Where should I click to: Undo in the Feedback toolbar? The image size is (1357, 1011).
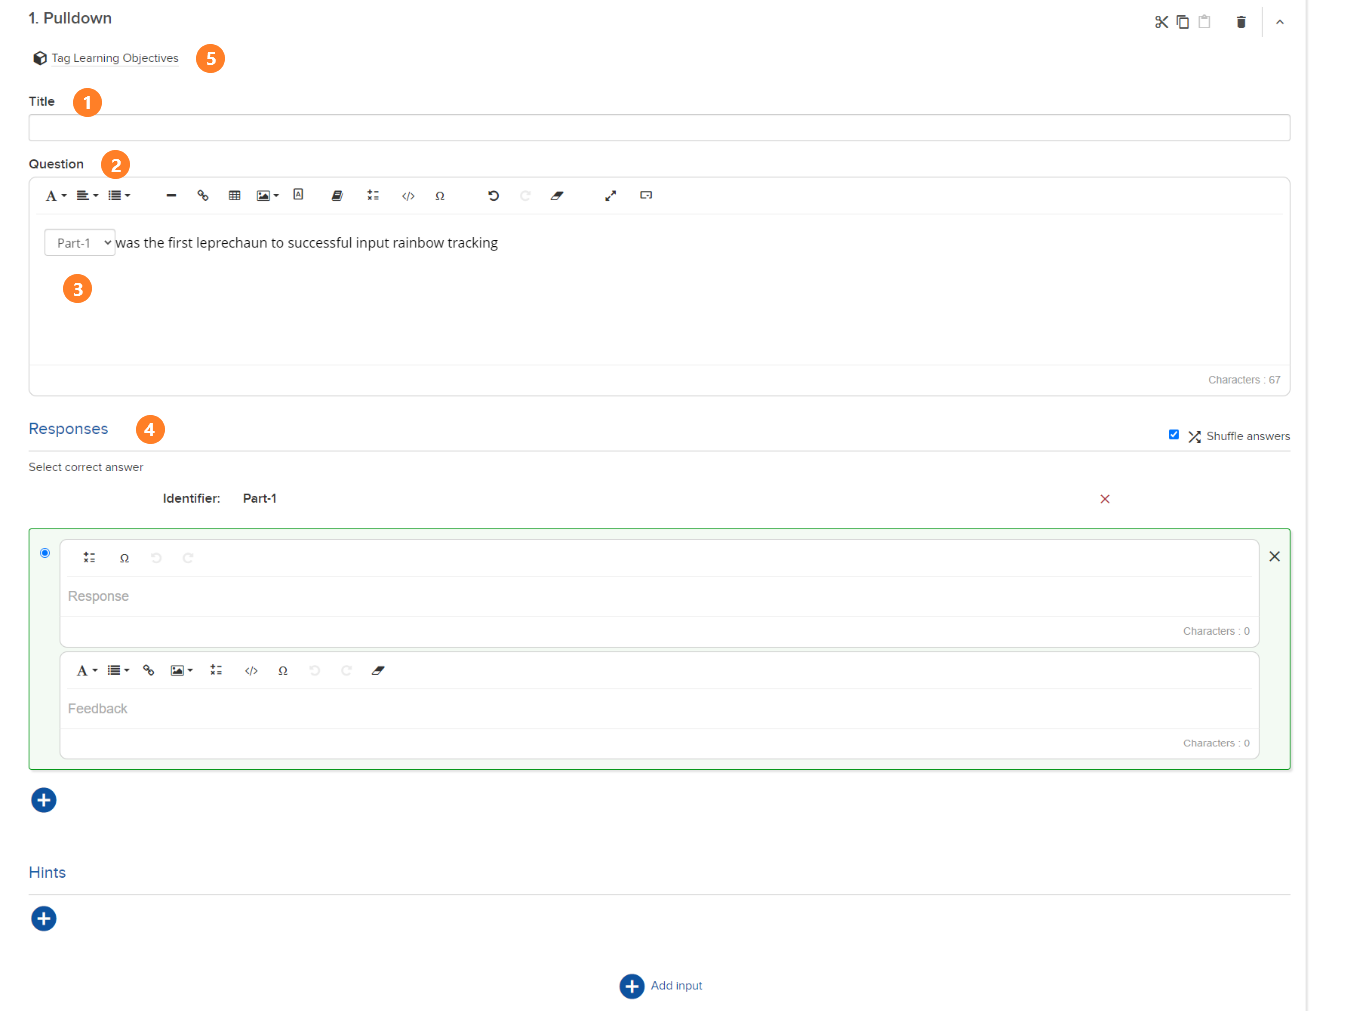(x=315, y=671)
